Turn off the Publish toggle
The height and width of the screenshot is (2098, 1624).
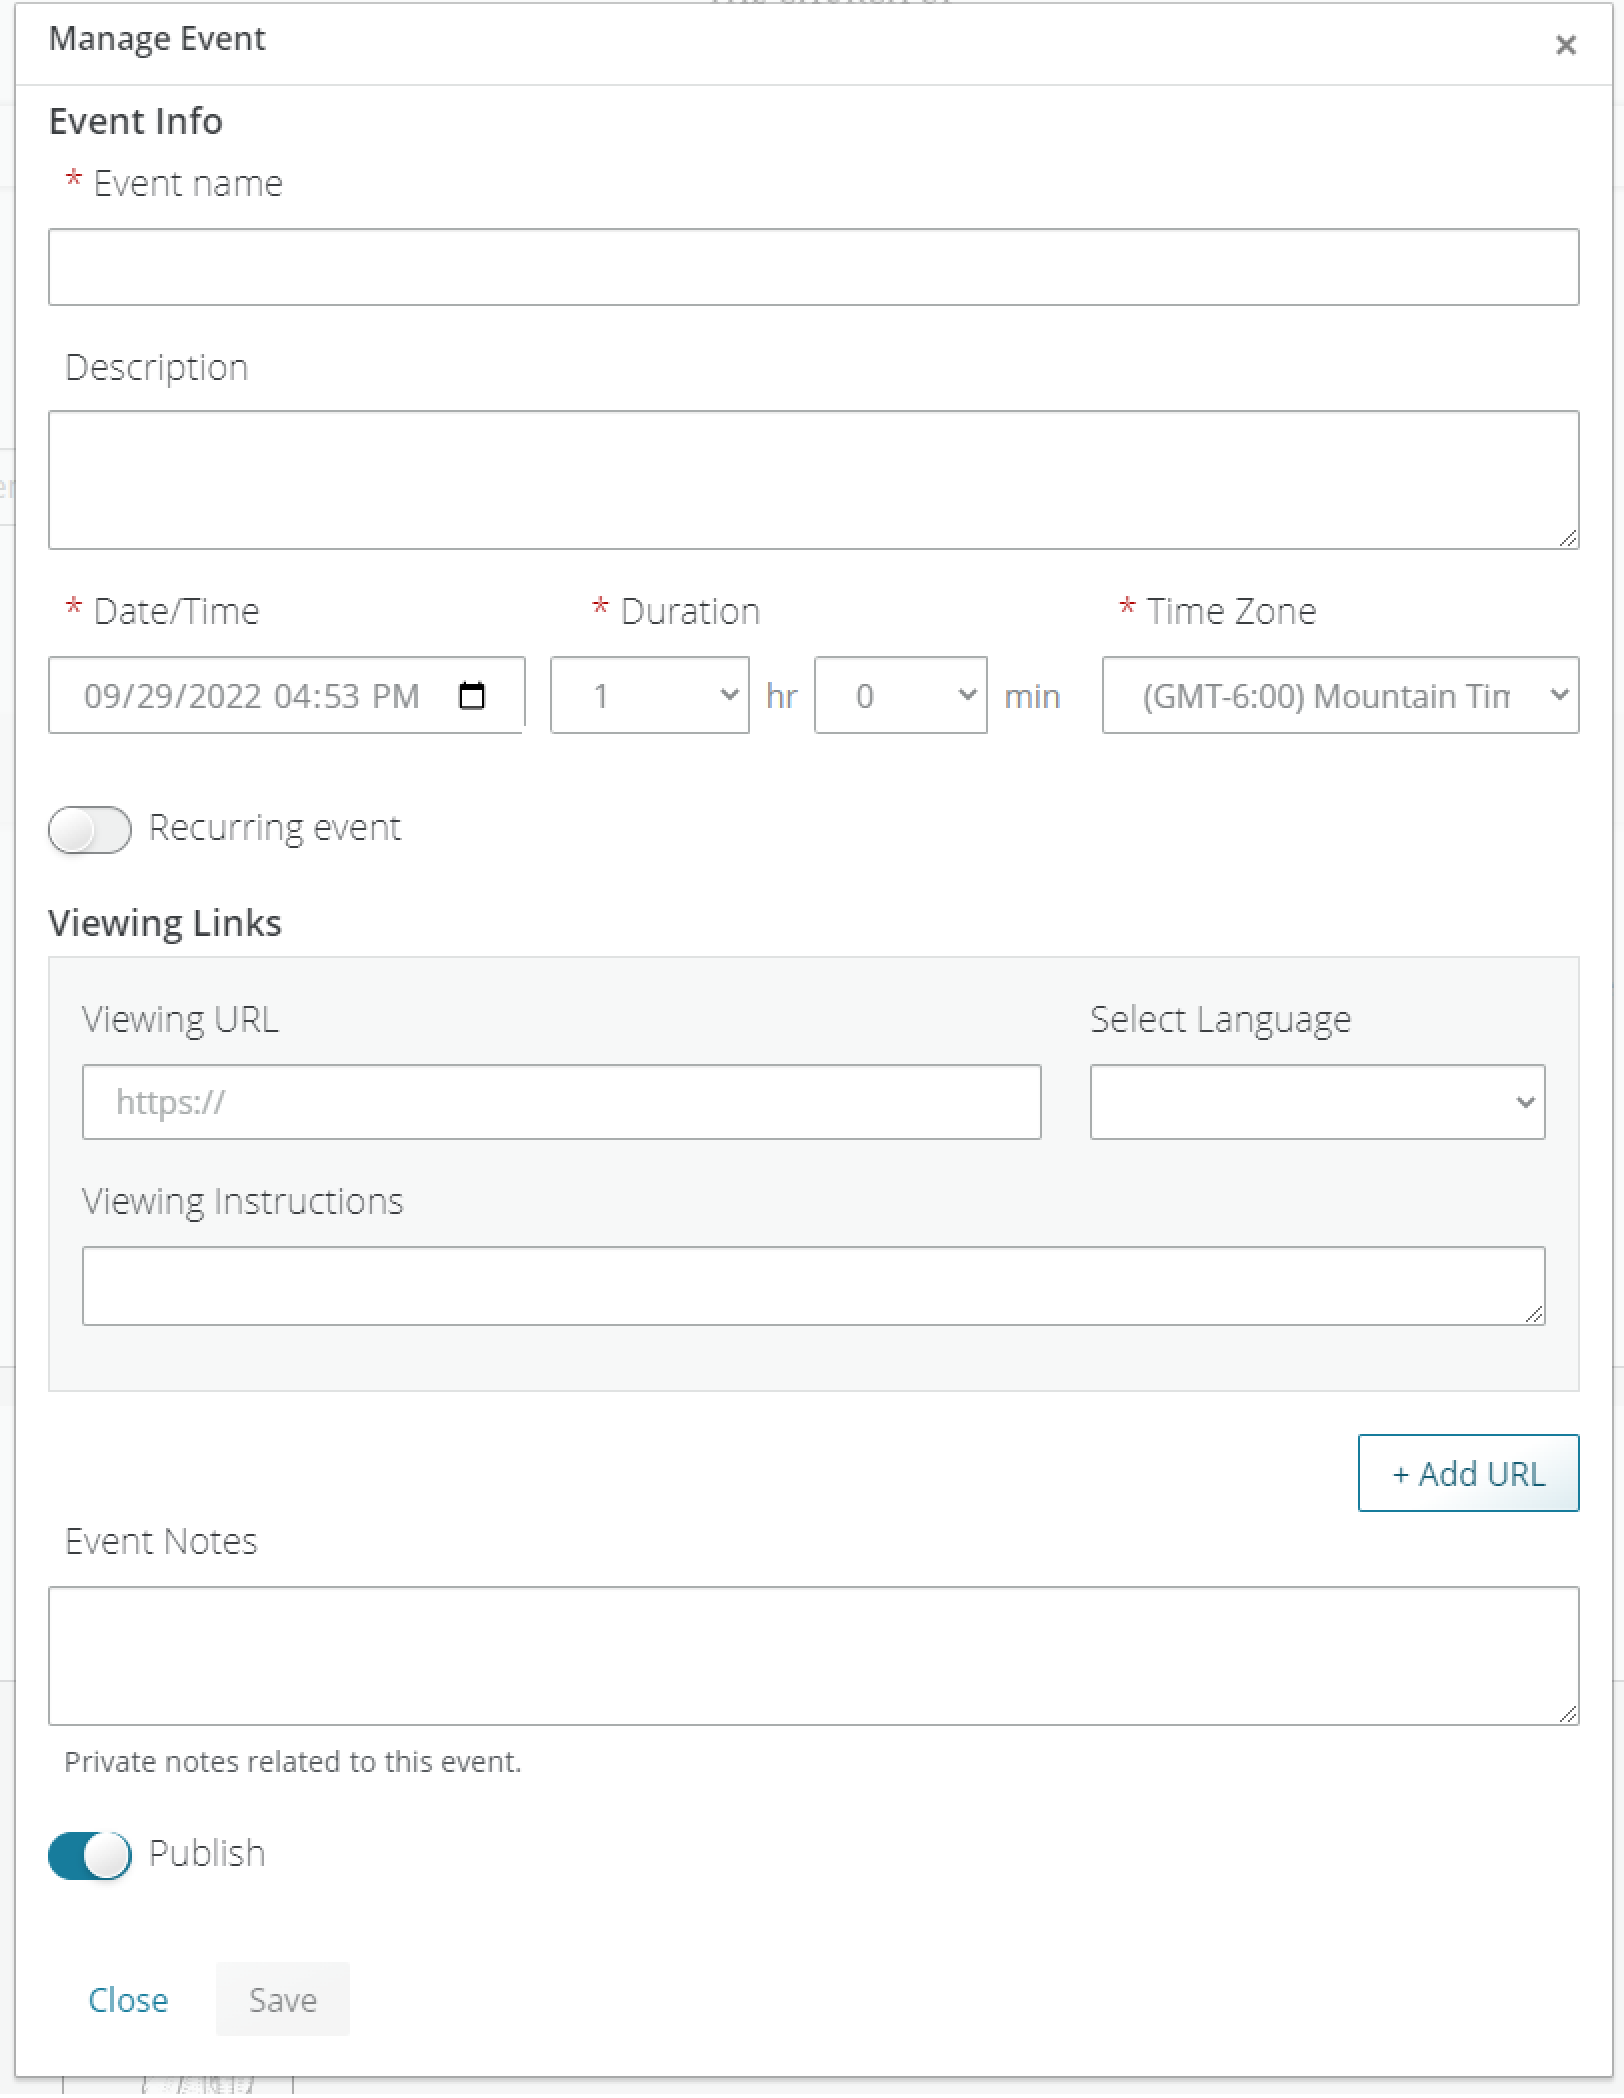coord(90,1855)
